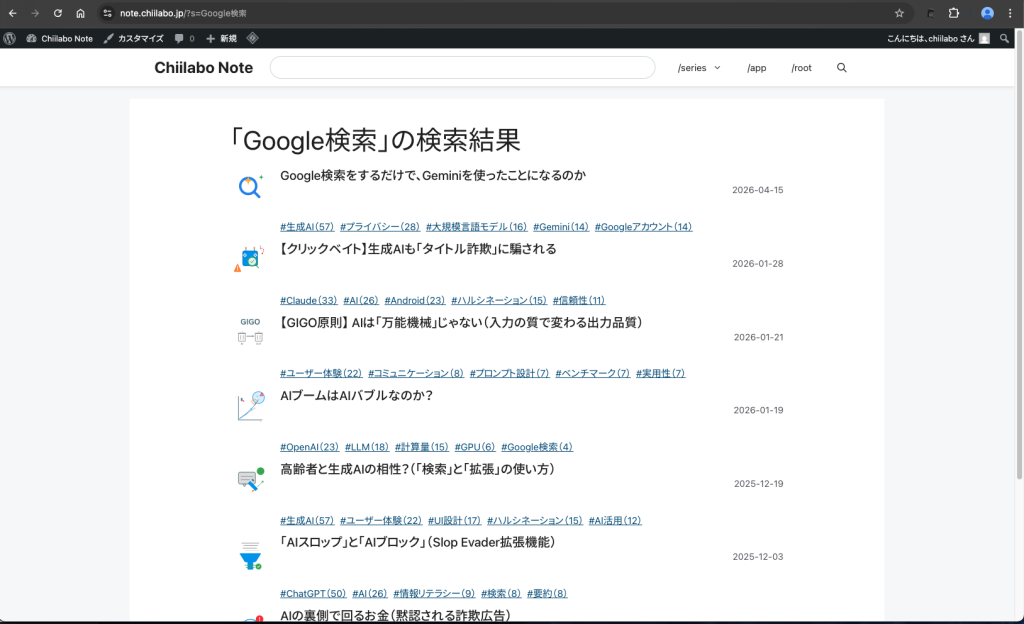Viewport: 1024px width, 624px height.
Task: Focus the header search input field
Action: [x=462, y=68]
